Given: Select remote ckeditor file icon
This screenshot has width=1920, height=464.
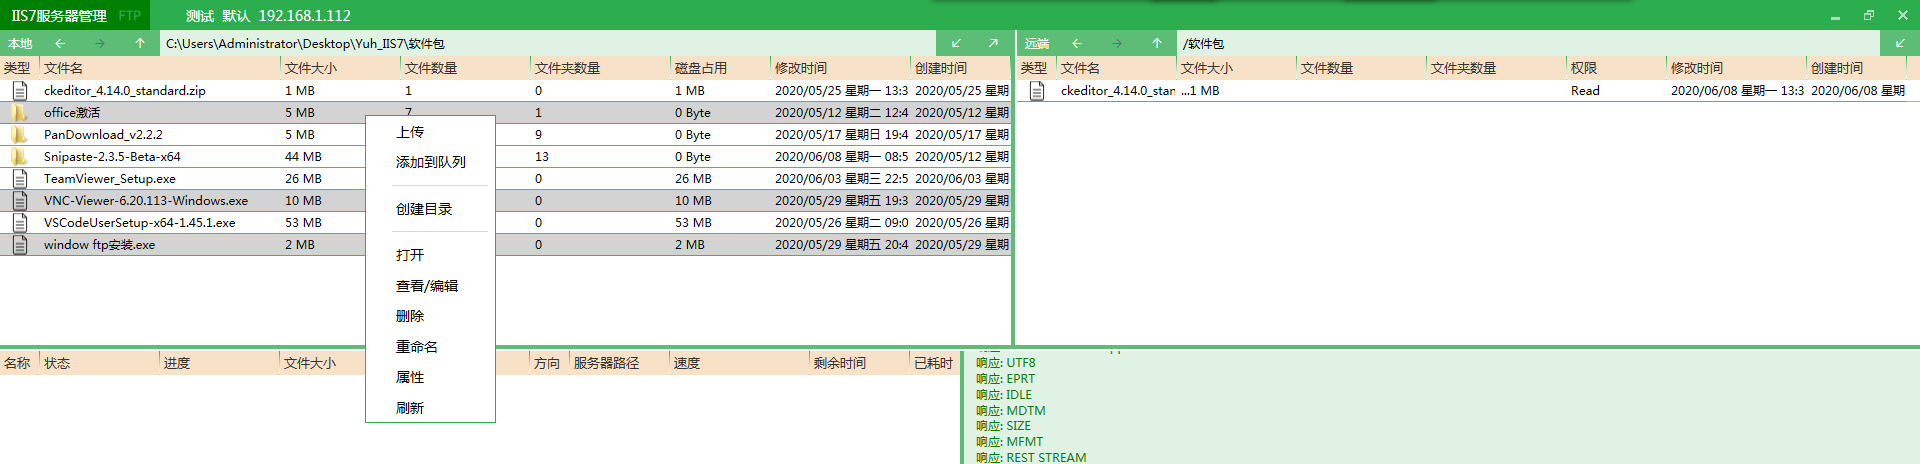Looking at the screenshot, I should click(x=1037, y=90).
